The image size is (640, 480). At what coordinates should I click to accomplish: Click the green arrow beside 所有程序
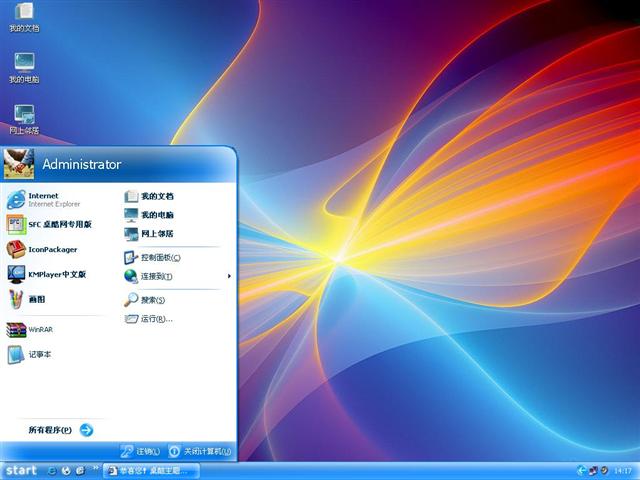click(87, 430)
